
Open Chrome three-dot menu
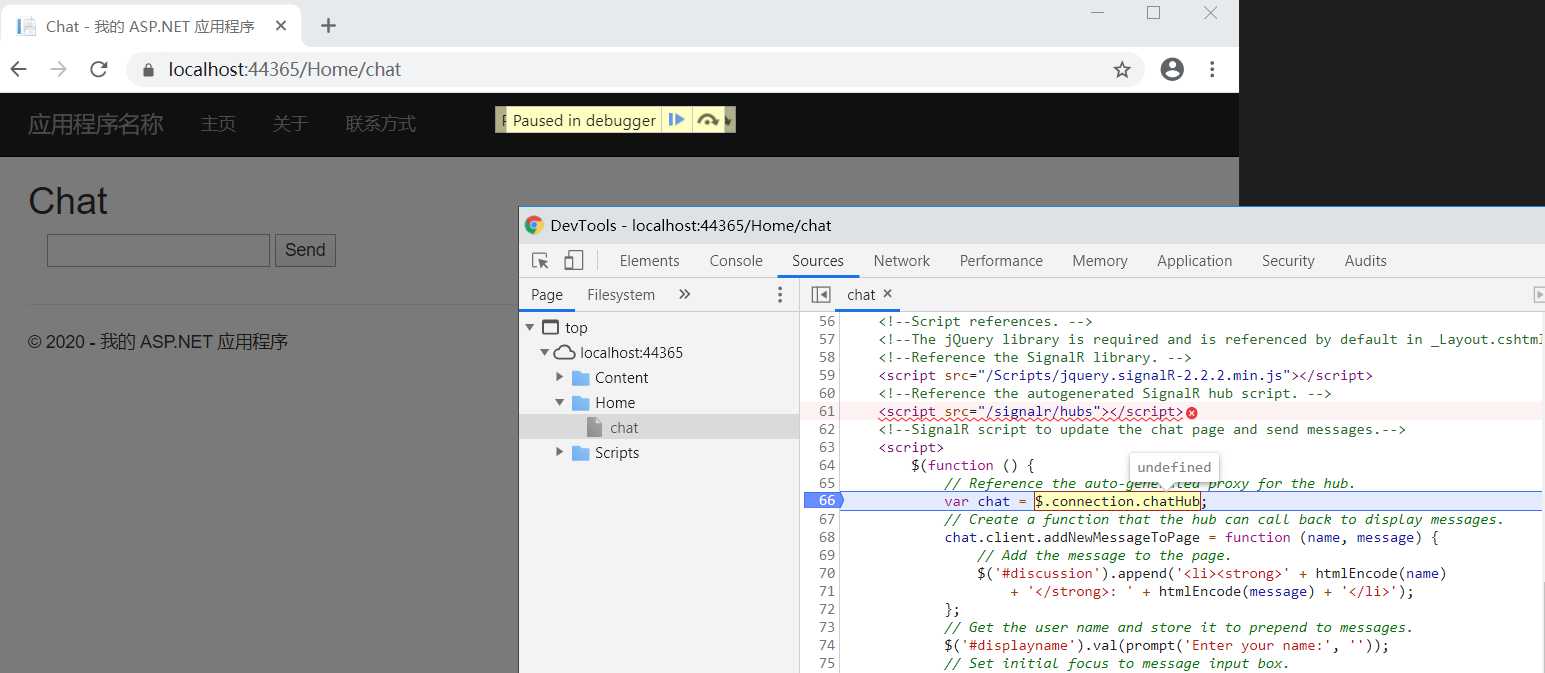[x=1212, y=69]
